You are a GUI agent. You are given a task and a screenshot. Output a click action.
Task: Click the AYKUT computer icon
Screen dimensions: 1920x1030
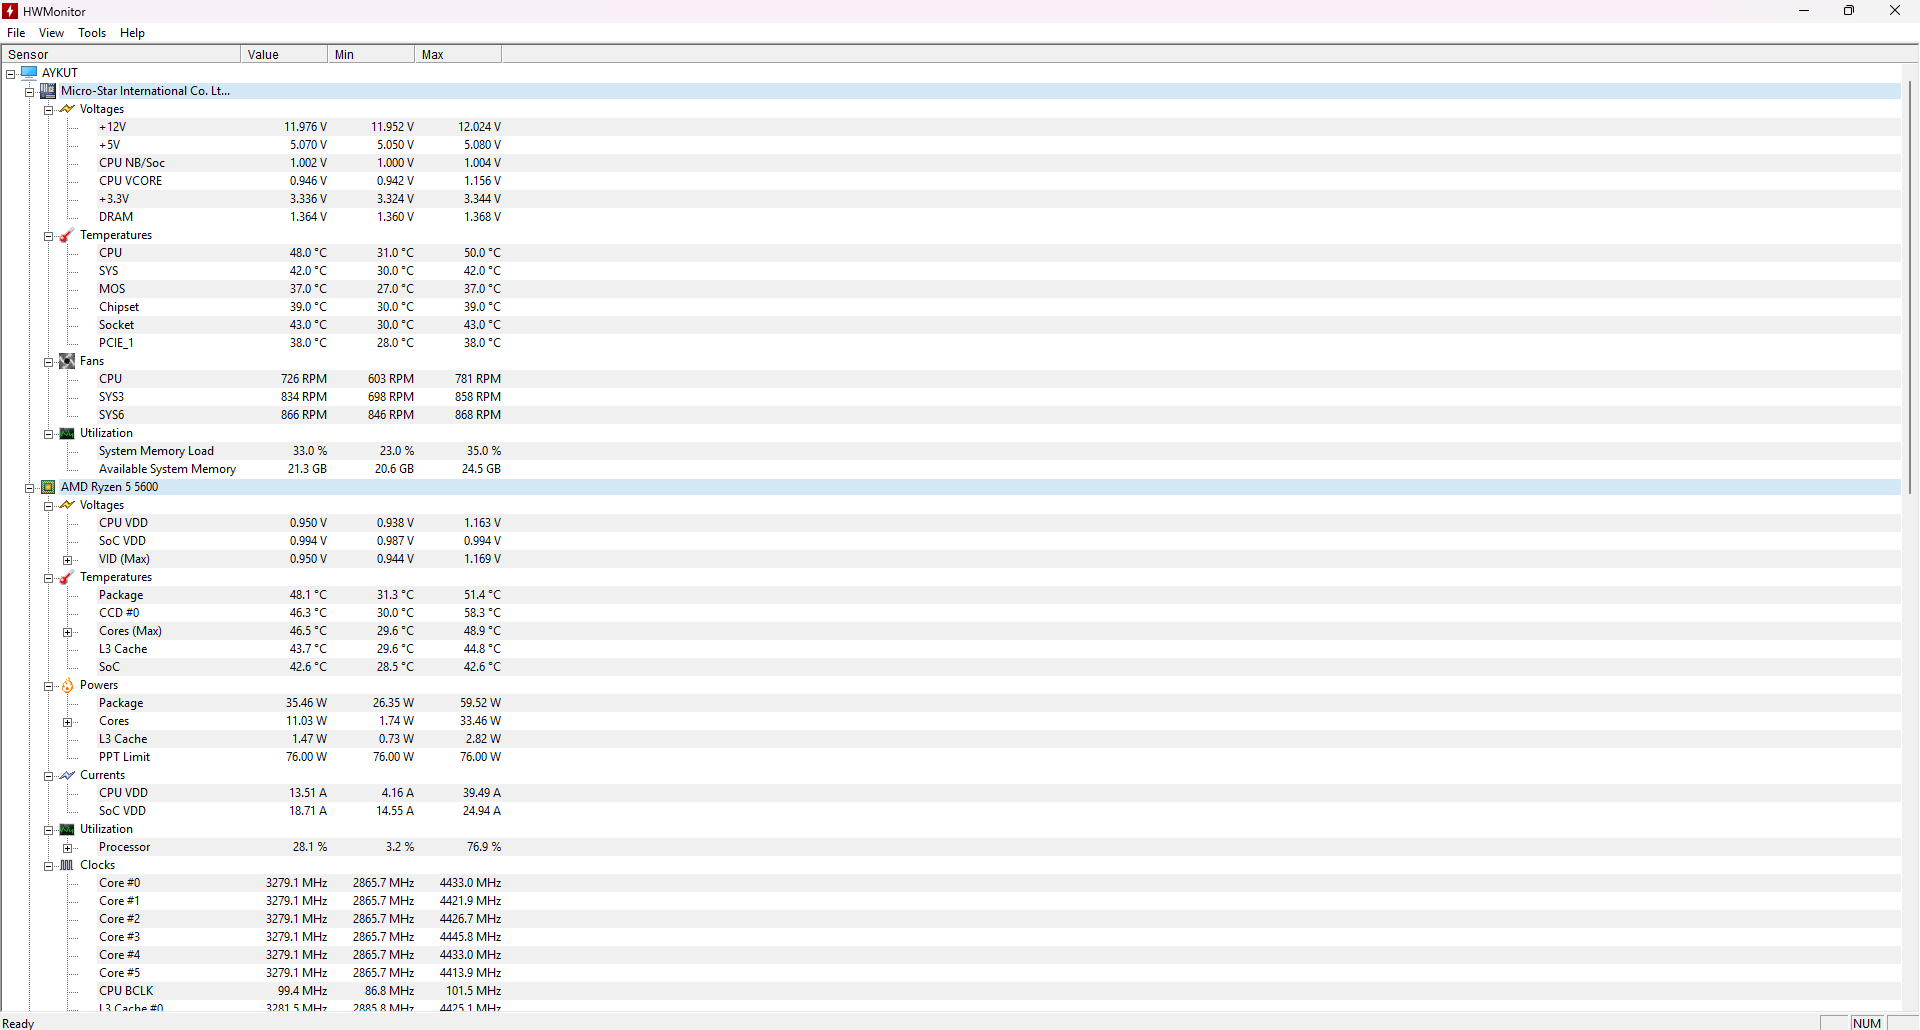(29, 72)
